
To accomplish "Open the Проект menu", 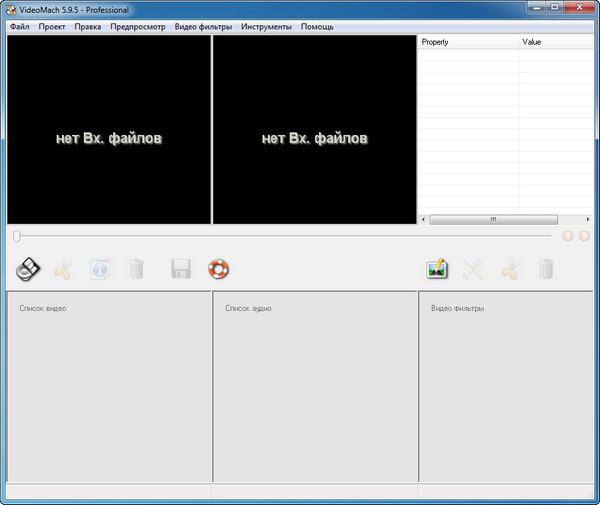I will tap(52, 27).
